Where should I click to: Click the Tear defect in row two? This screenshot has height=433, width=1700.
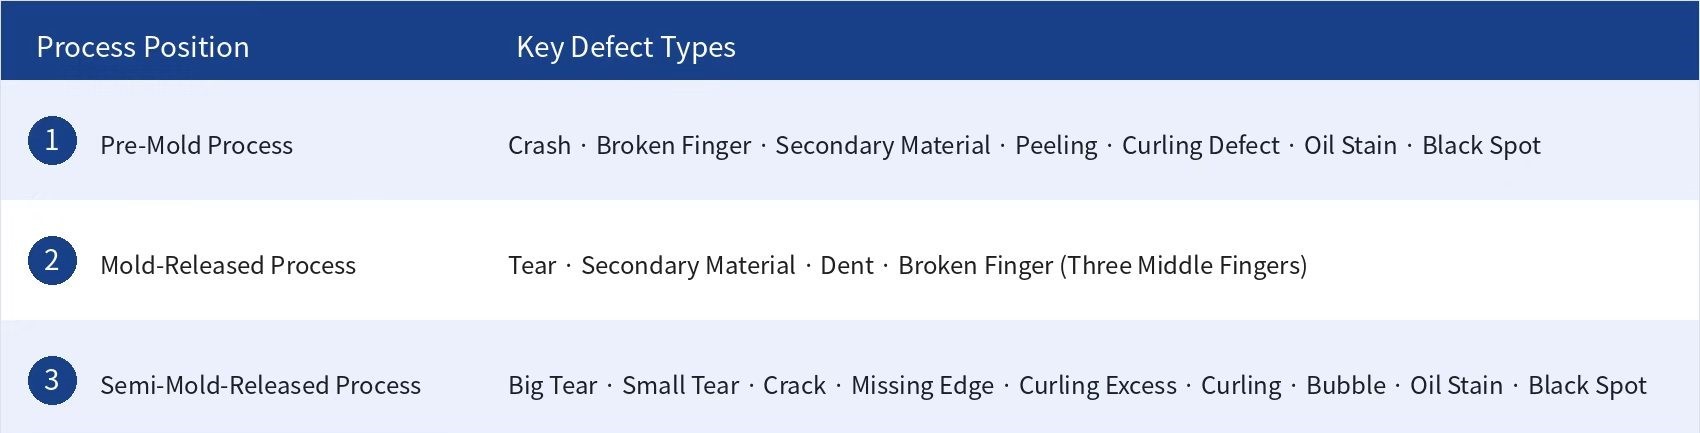(532, 265)
